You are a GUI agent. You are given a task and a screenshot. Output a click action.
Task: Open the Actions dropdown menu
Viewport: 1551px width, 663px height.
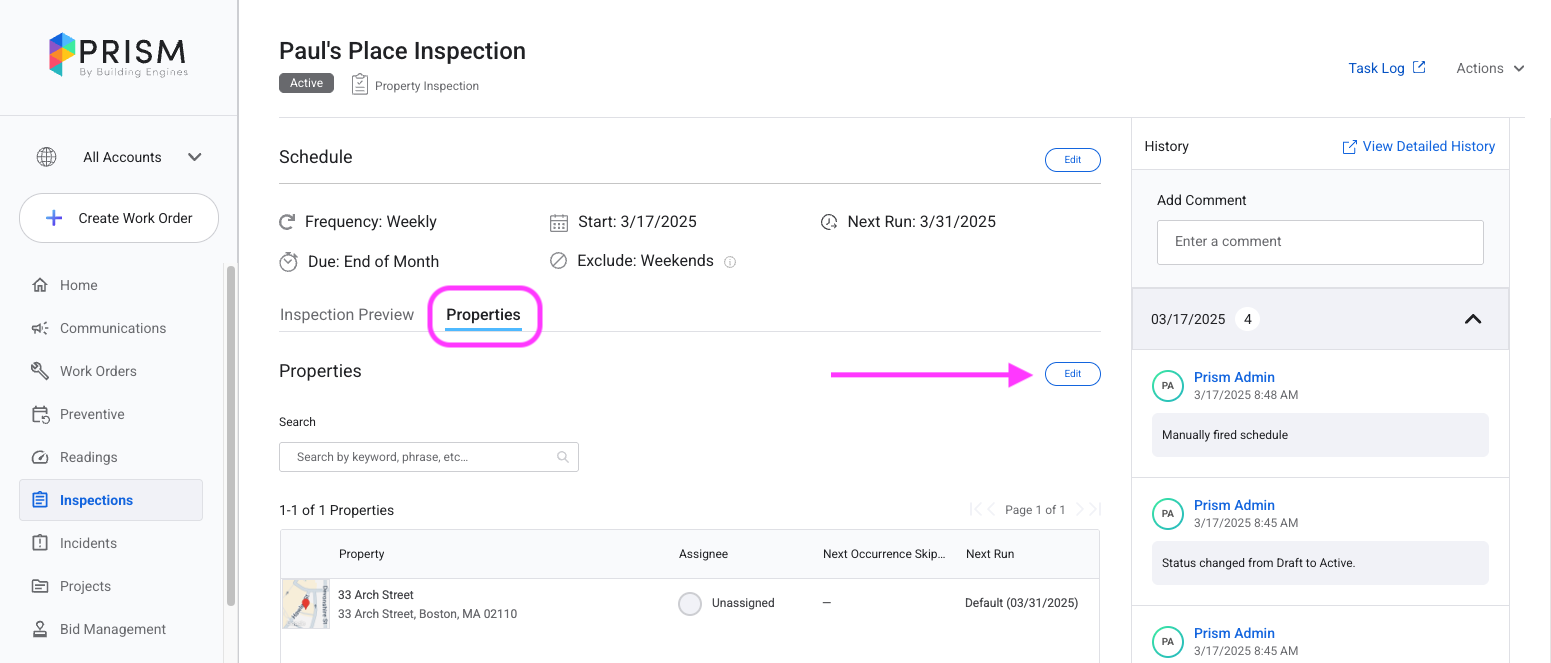pos(1490,68)
